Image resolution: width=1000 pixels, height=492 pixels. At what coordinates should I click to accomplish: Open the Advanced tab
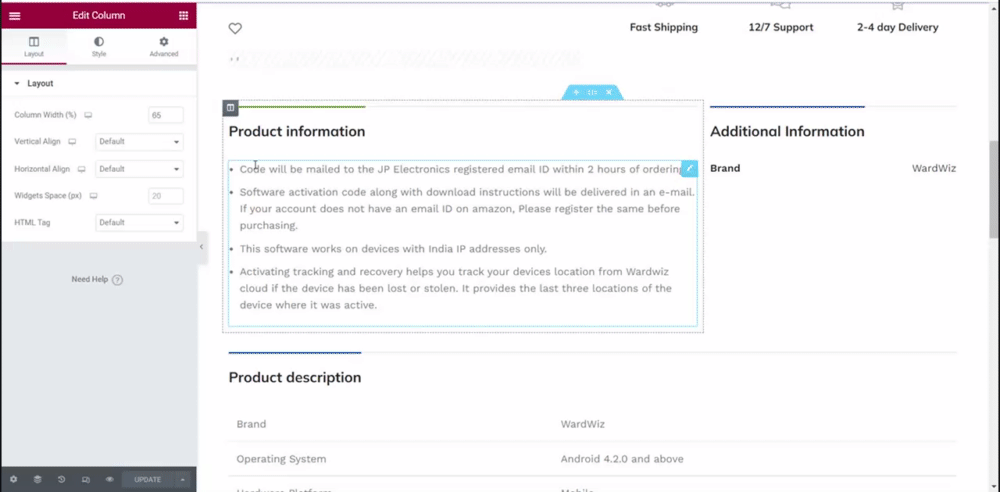(x=164, y=47)
